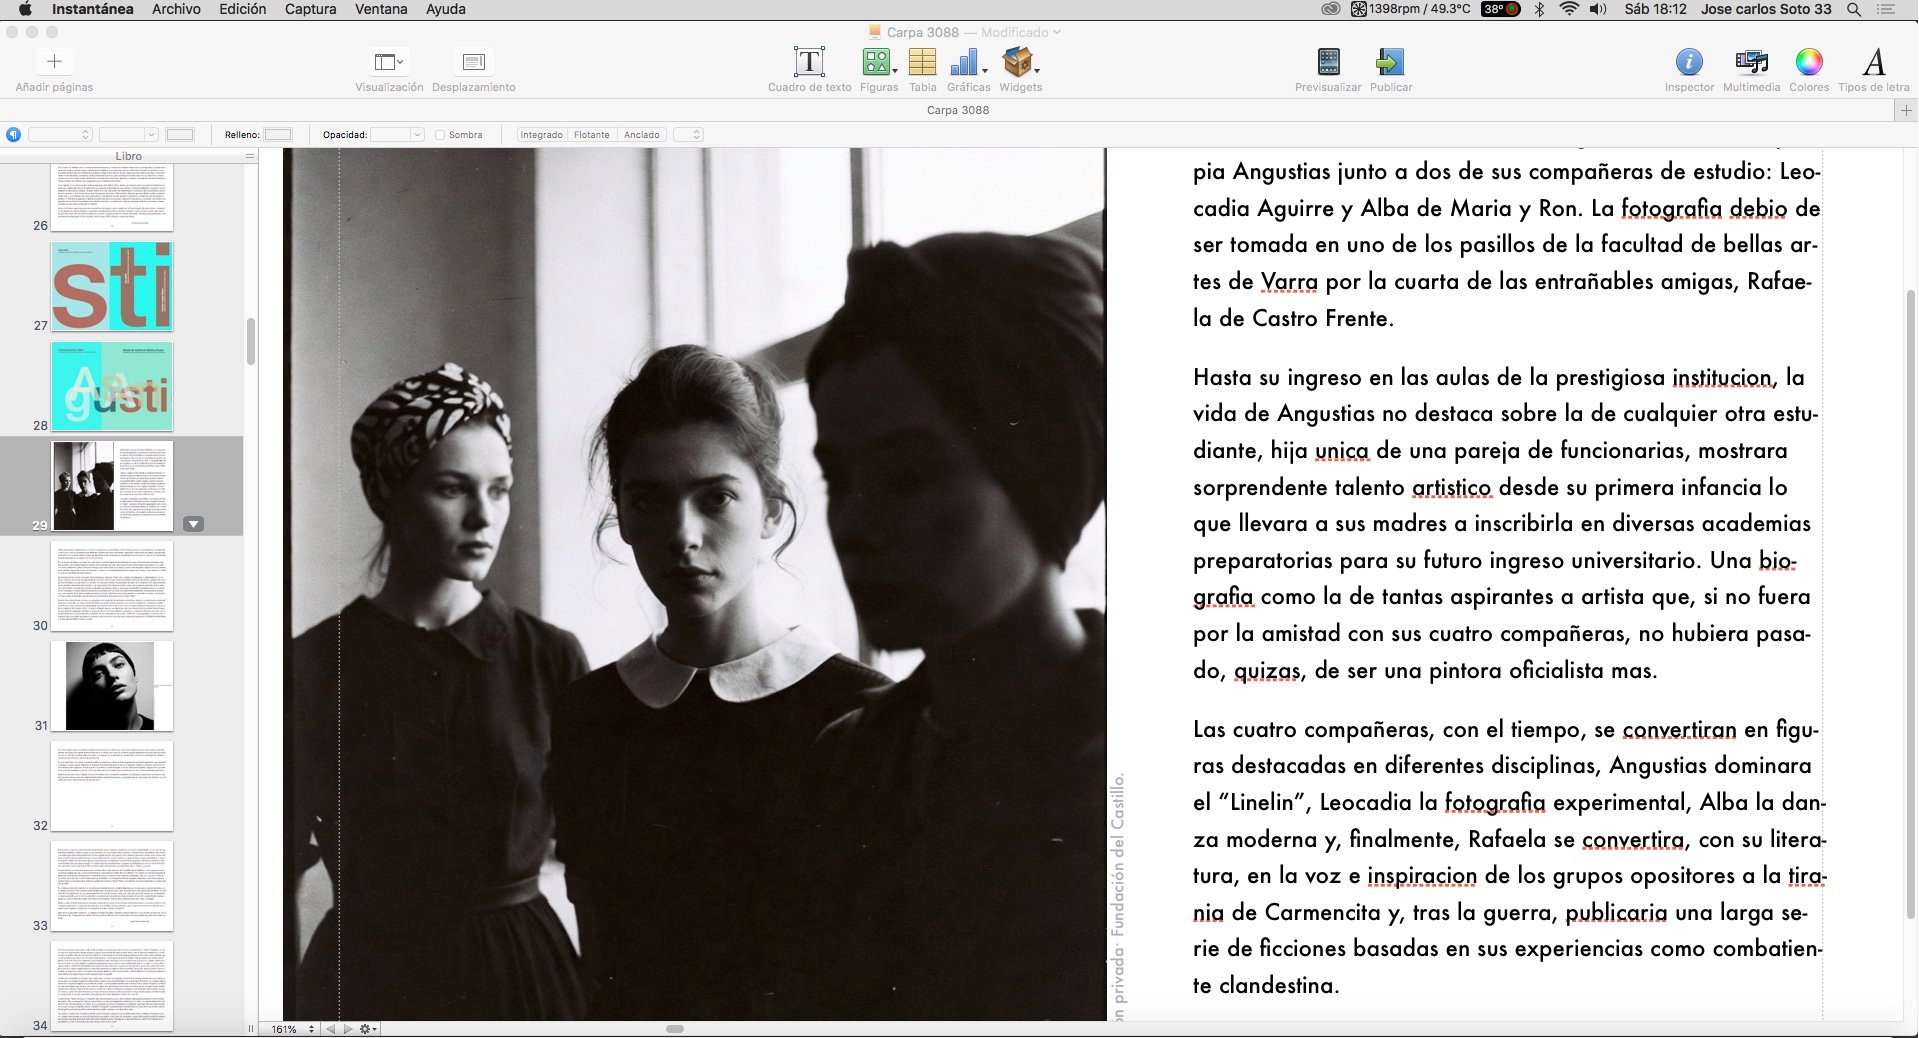Click the Libro sidebar header
Viewport: 1919px width, 1038px height.
pos(128,156)
